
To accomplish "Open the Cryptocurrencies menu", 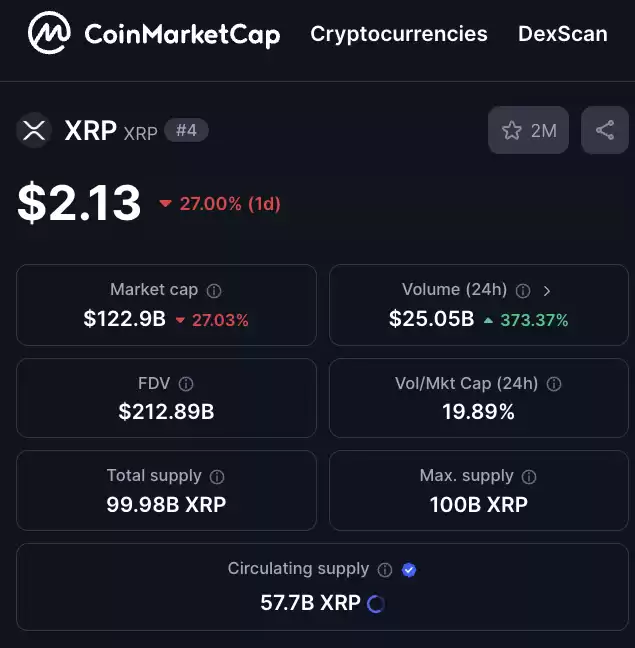I will click(x=399, y=34).
